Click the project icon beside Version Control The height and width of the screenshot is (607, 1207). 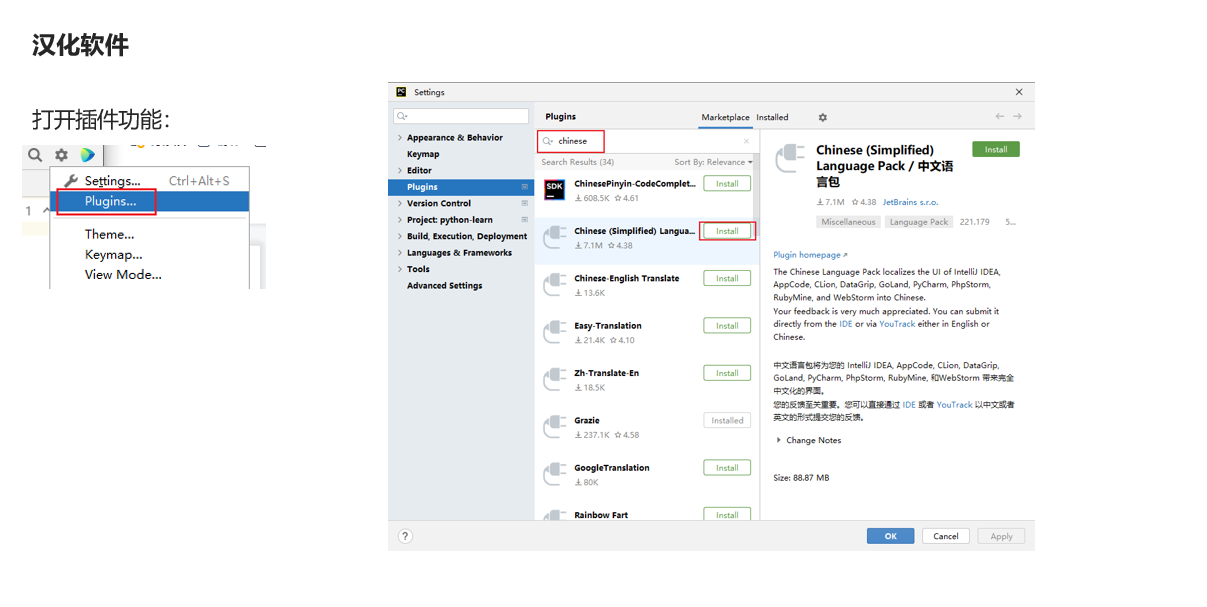pyautogui.click(x=524, y=203)
